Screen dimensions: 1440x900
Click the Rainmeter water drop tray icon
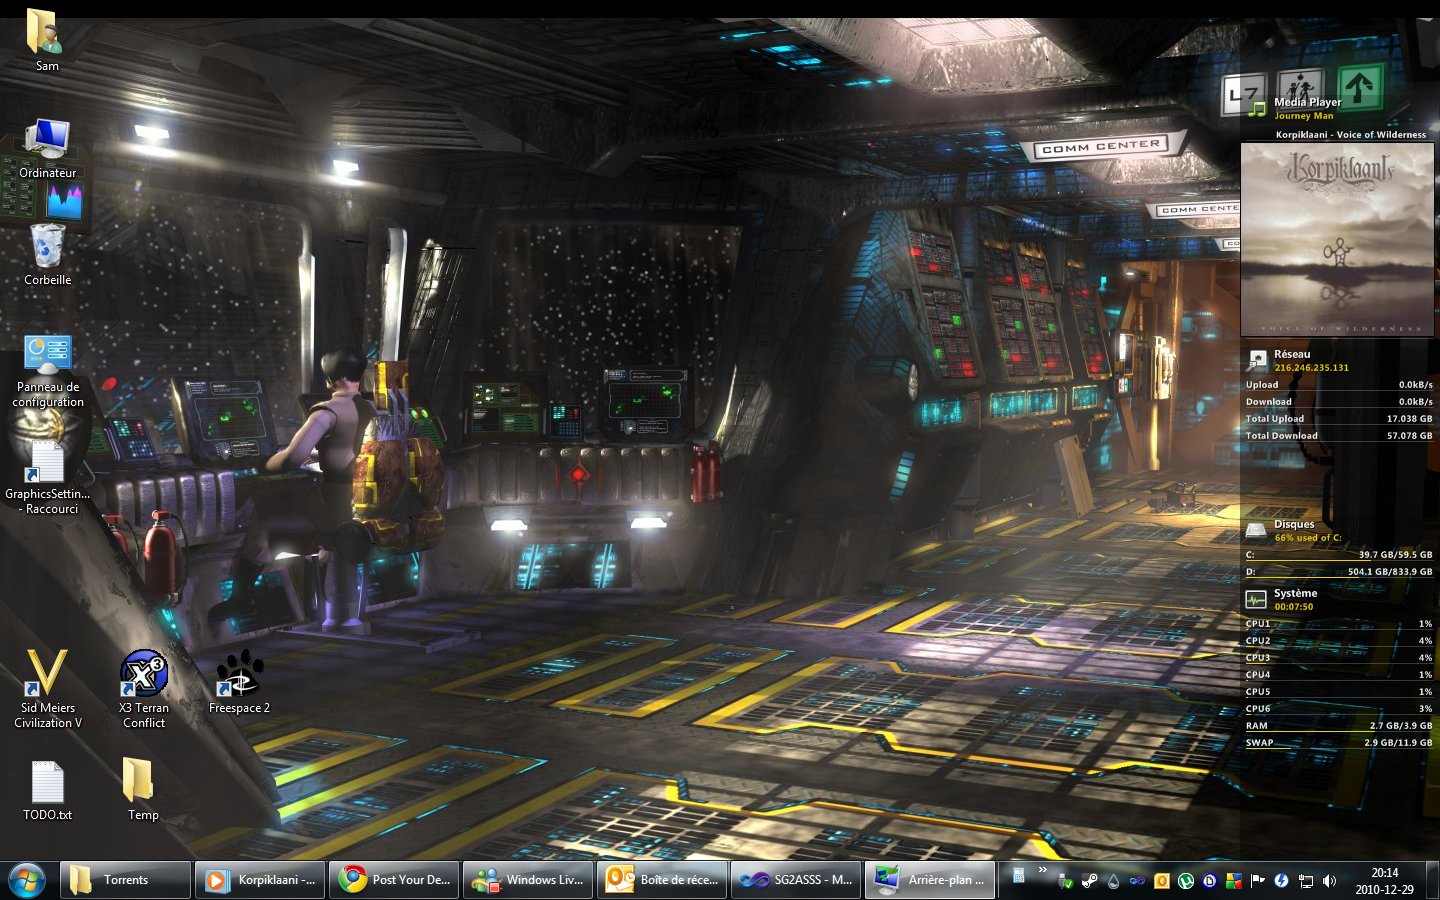[x=1113, y=881]
